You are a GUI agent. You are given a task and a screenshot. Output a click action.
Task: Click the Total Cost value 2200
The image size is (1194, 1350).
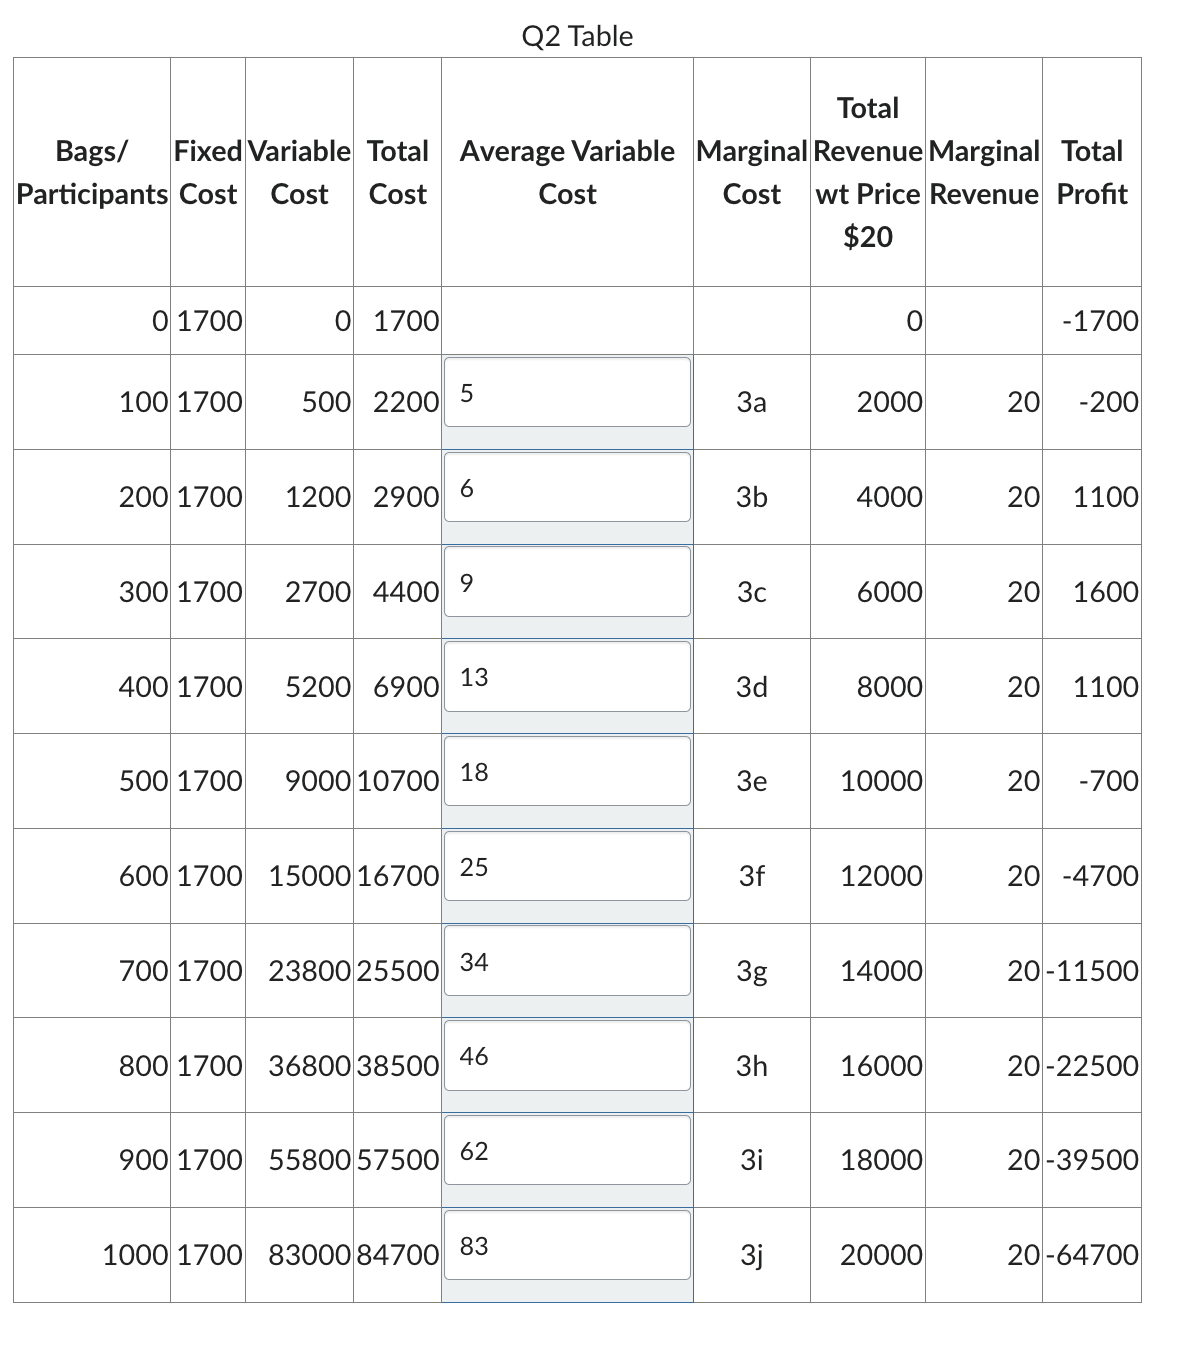tap(406, 402)
